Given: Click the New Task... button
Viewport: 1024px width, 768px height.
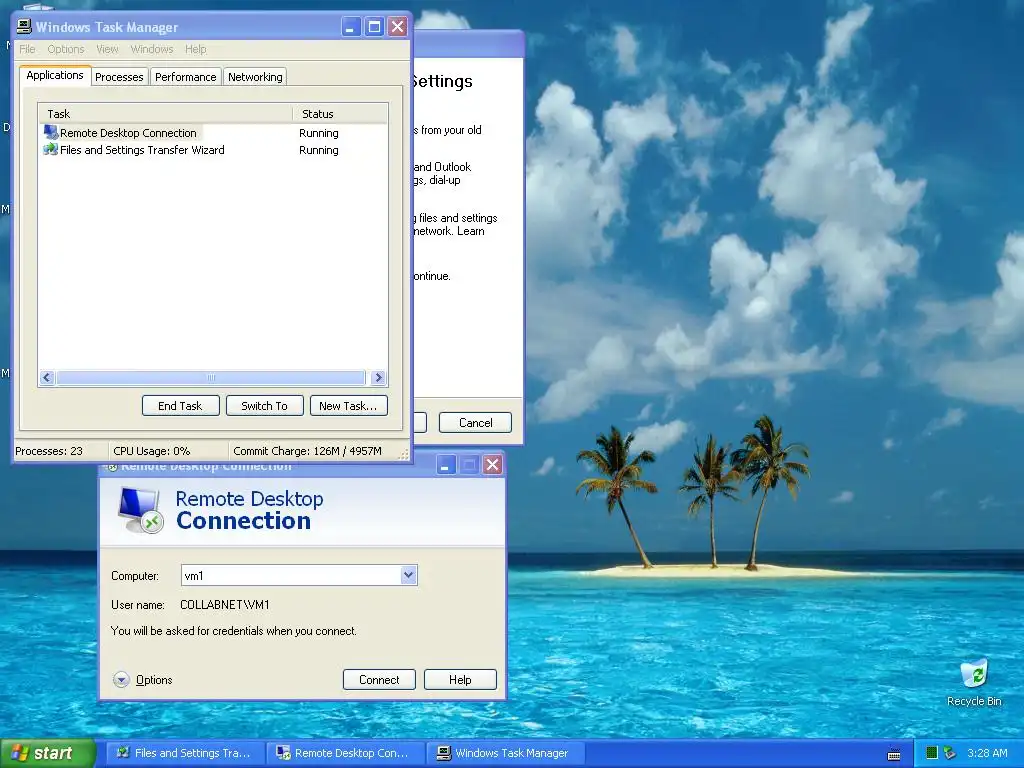Looking at the screenshot, I should (348, 406).
